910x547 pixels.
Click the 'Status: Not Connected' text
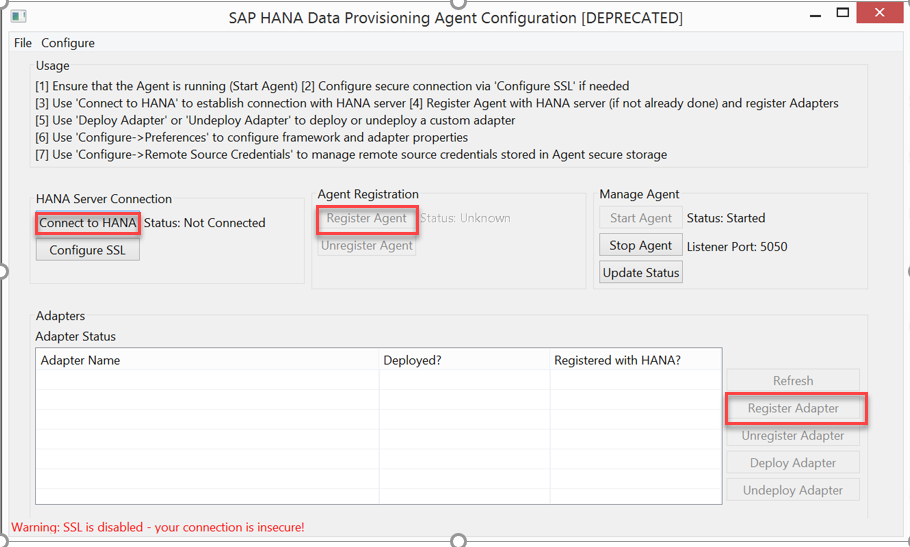click(204, 223)
